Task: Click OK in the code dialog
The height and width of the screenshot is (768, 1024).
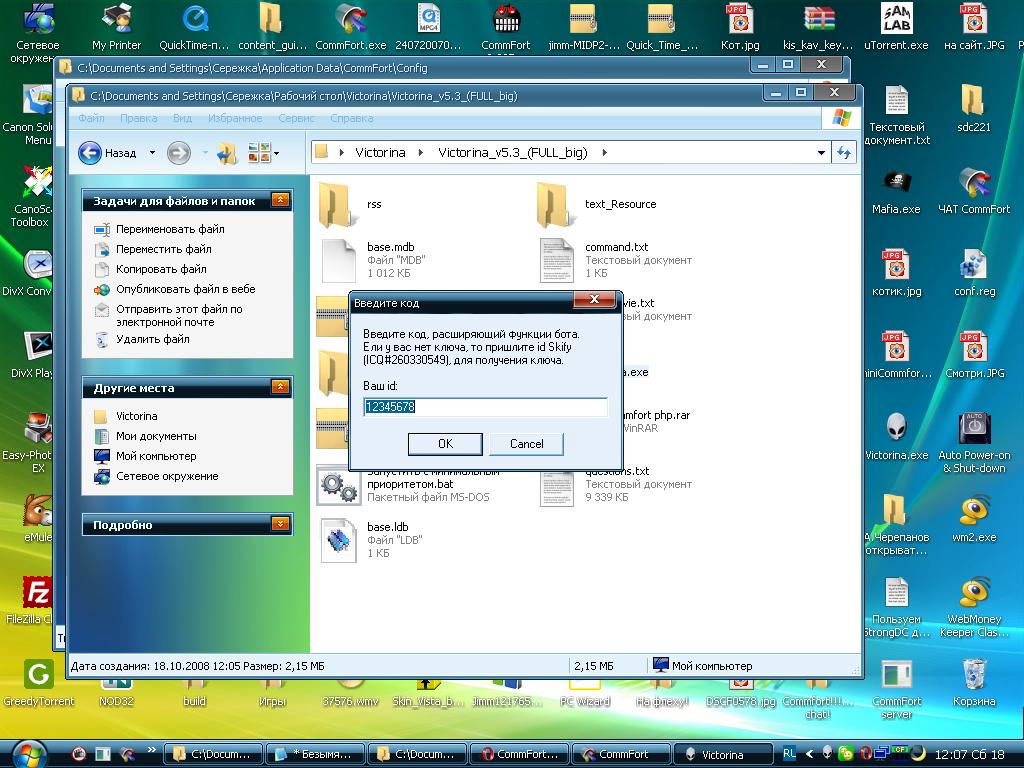Action: 445,444
